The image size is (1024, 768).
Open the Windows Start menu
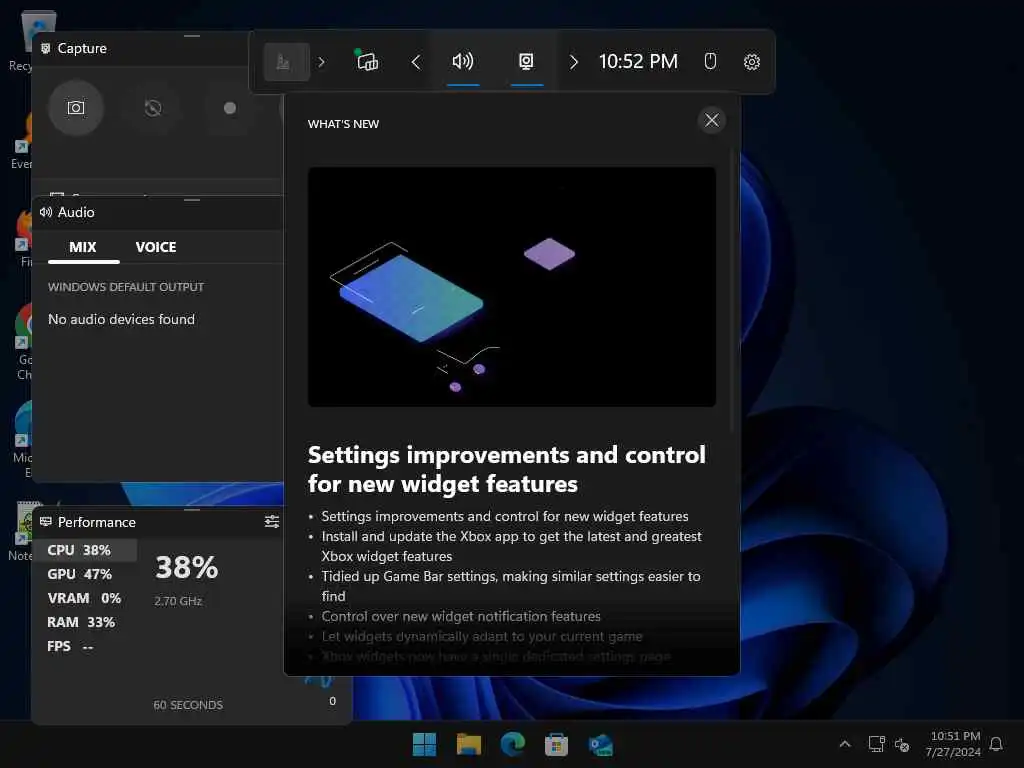(x=424, y=744)
